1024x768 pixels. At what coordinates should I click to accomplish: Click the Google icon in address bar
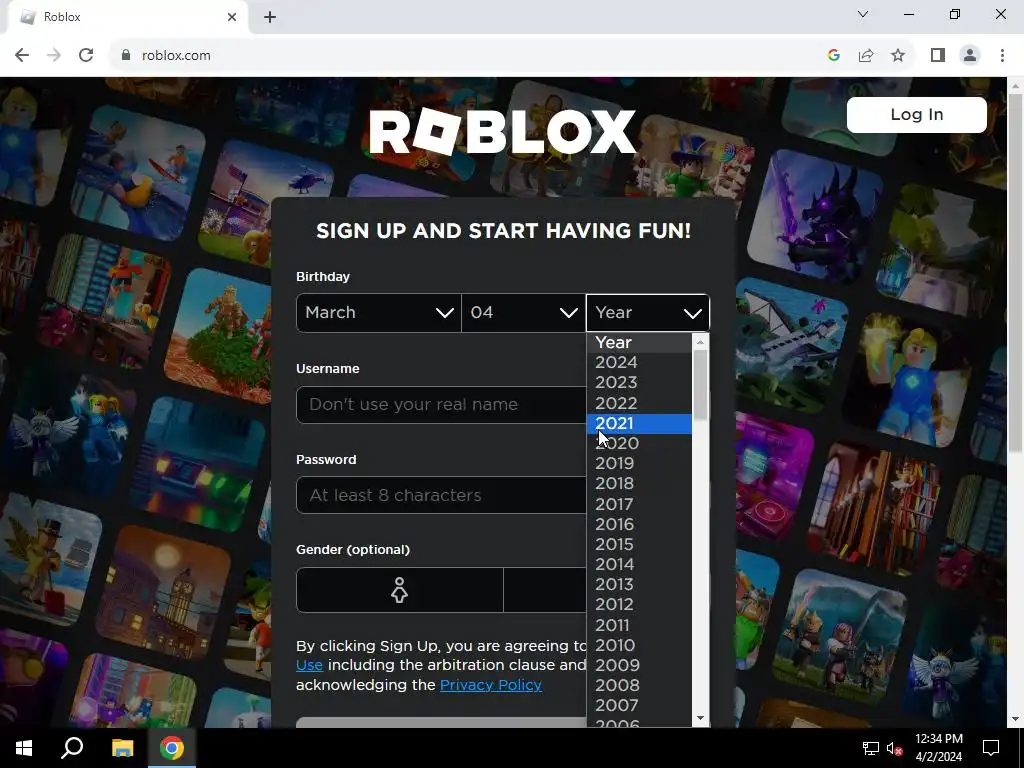[x=833, y=55]
